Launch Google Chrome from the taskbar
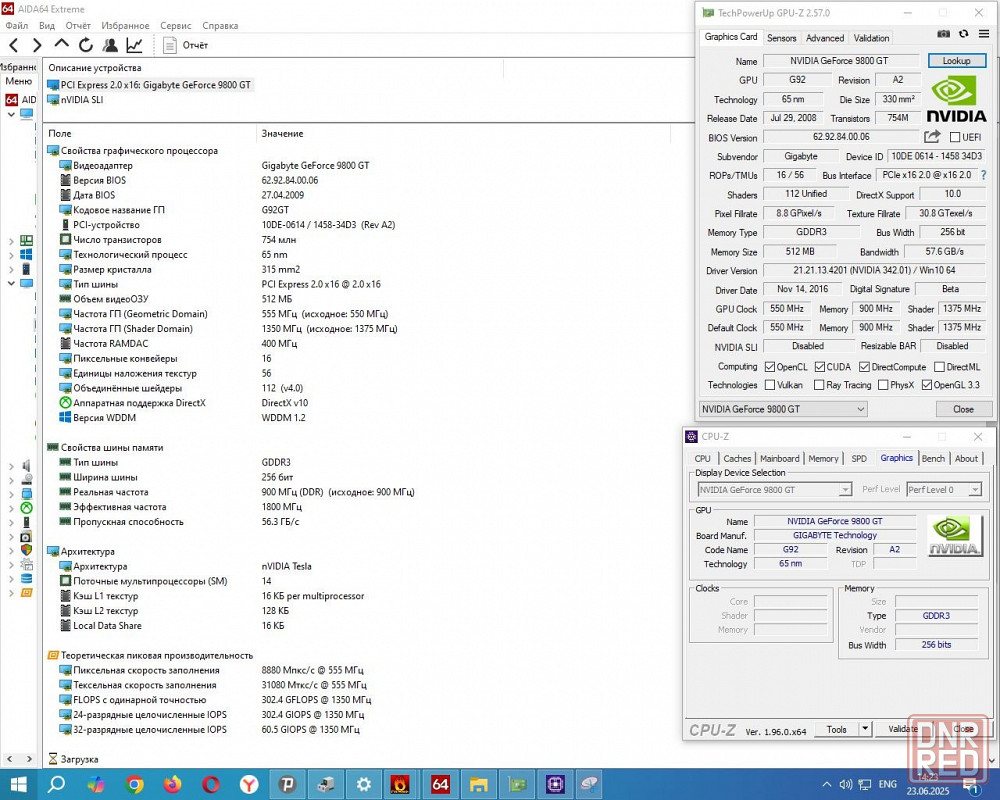The width and height of the screenshot is (1000, 800). pos(134,784)
